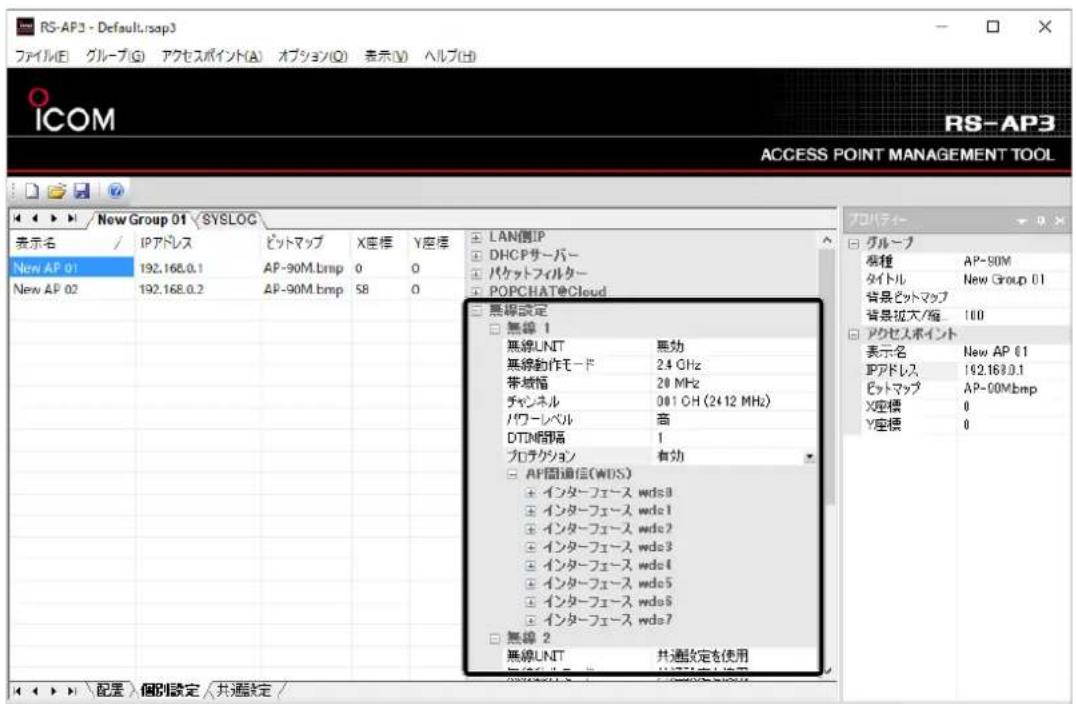
Task: Expand the POPCHAT@Cloud section
Action: 476,292
